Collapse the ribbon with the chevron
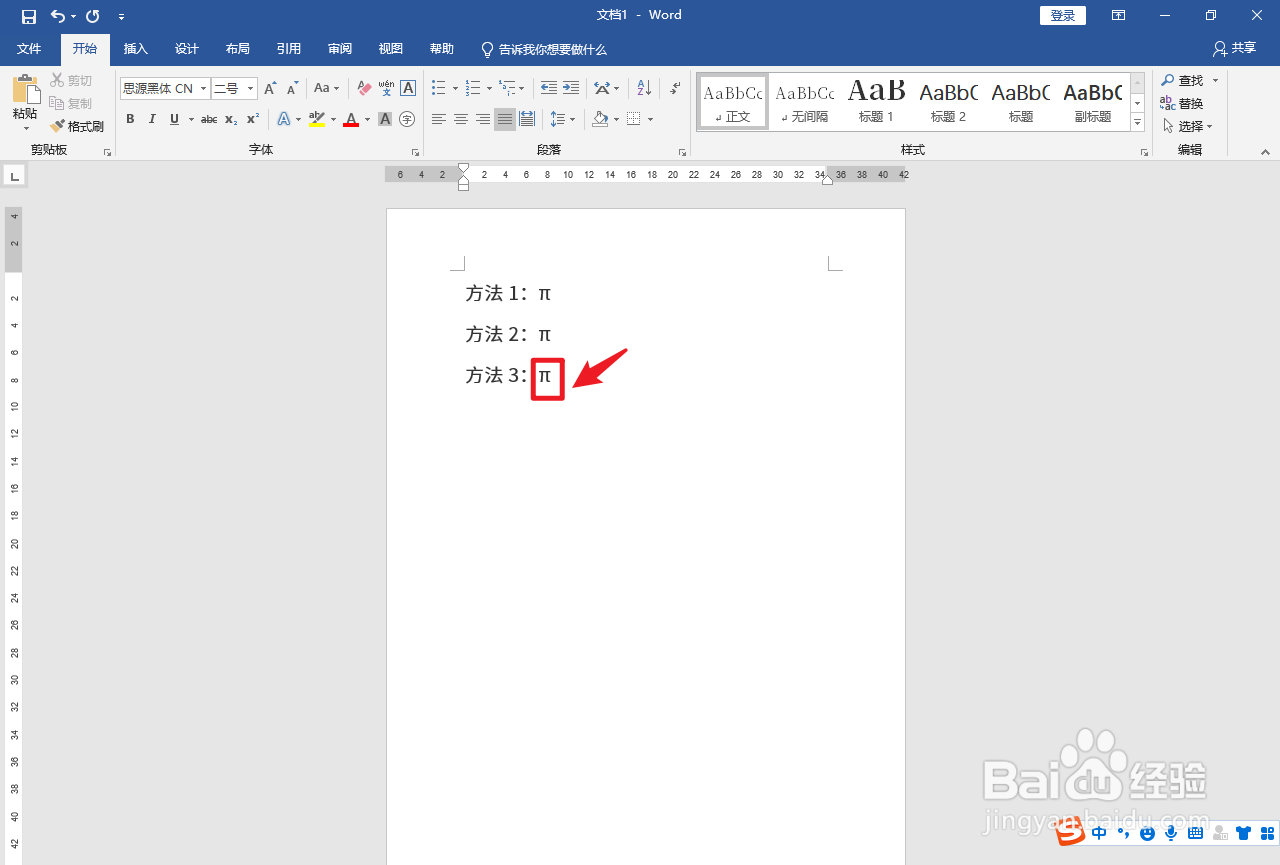1280x865 pixels. pos(1265,152)
